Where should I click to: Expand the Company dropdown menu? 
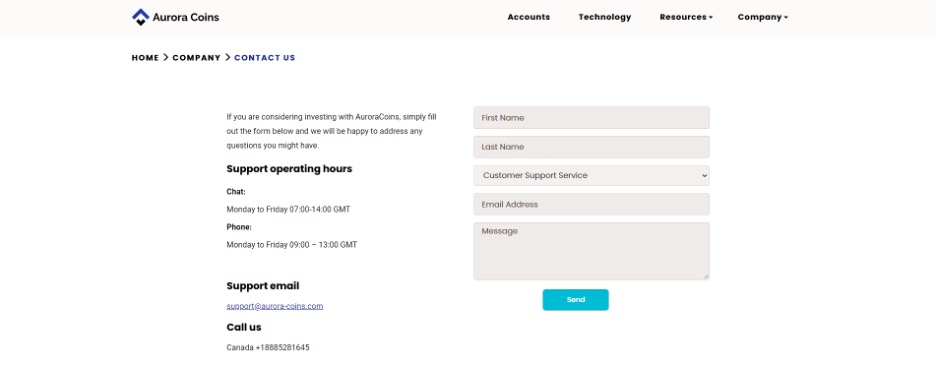762,17
